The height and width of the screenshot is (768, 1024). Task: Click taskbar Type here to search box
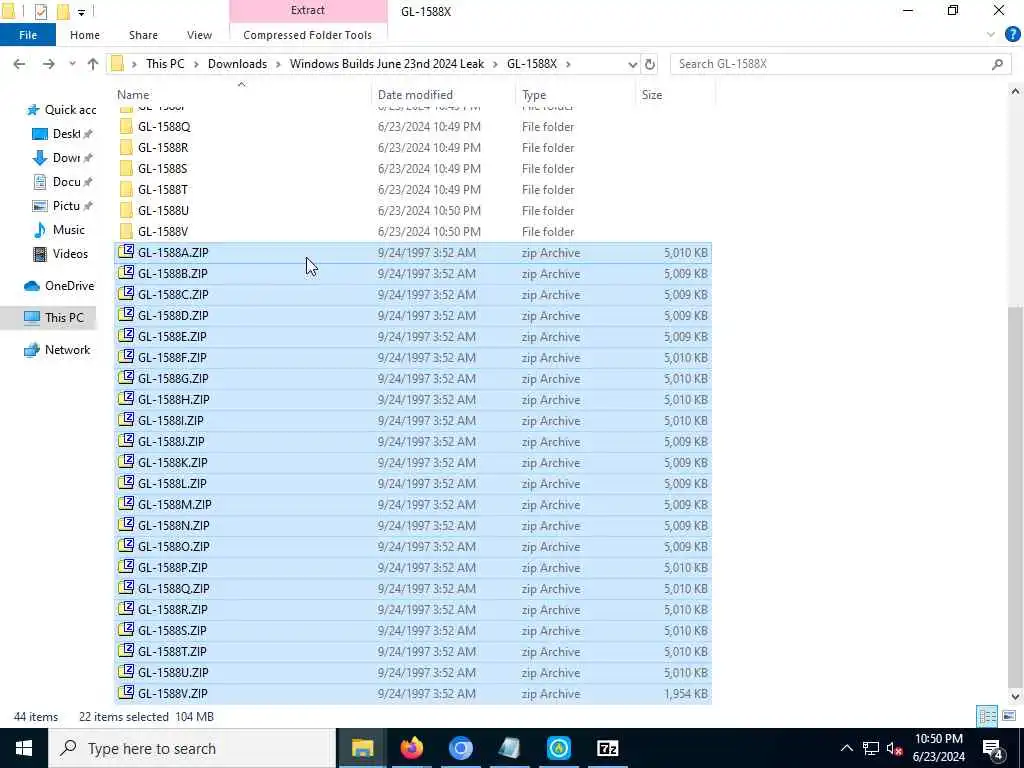click(x=192, y=748)
